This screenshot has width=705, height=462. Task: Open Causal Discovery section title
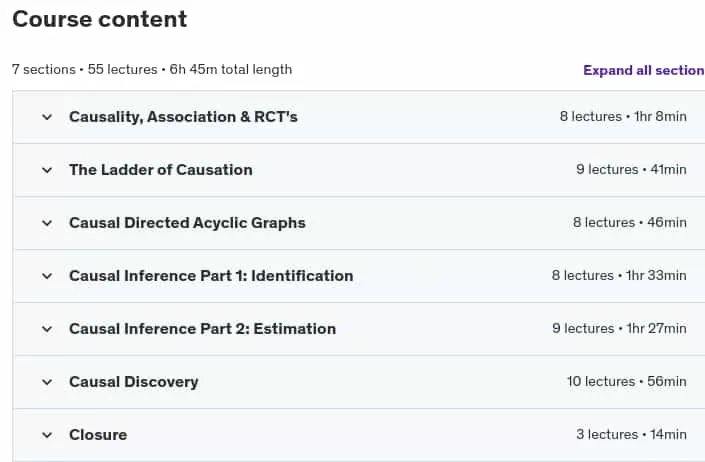tap(134, 382)
